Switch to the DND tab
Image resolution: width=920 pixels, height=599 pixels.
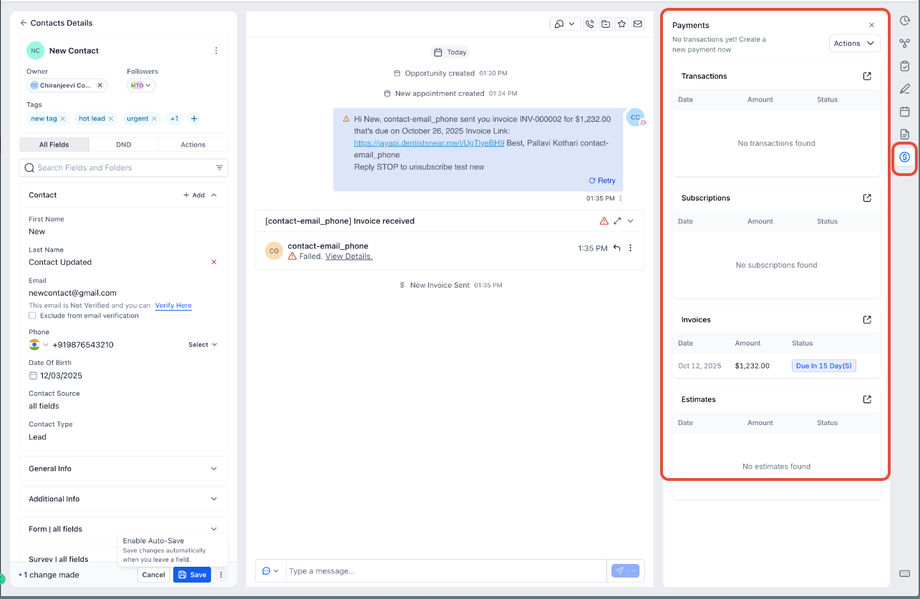123,144
